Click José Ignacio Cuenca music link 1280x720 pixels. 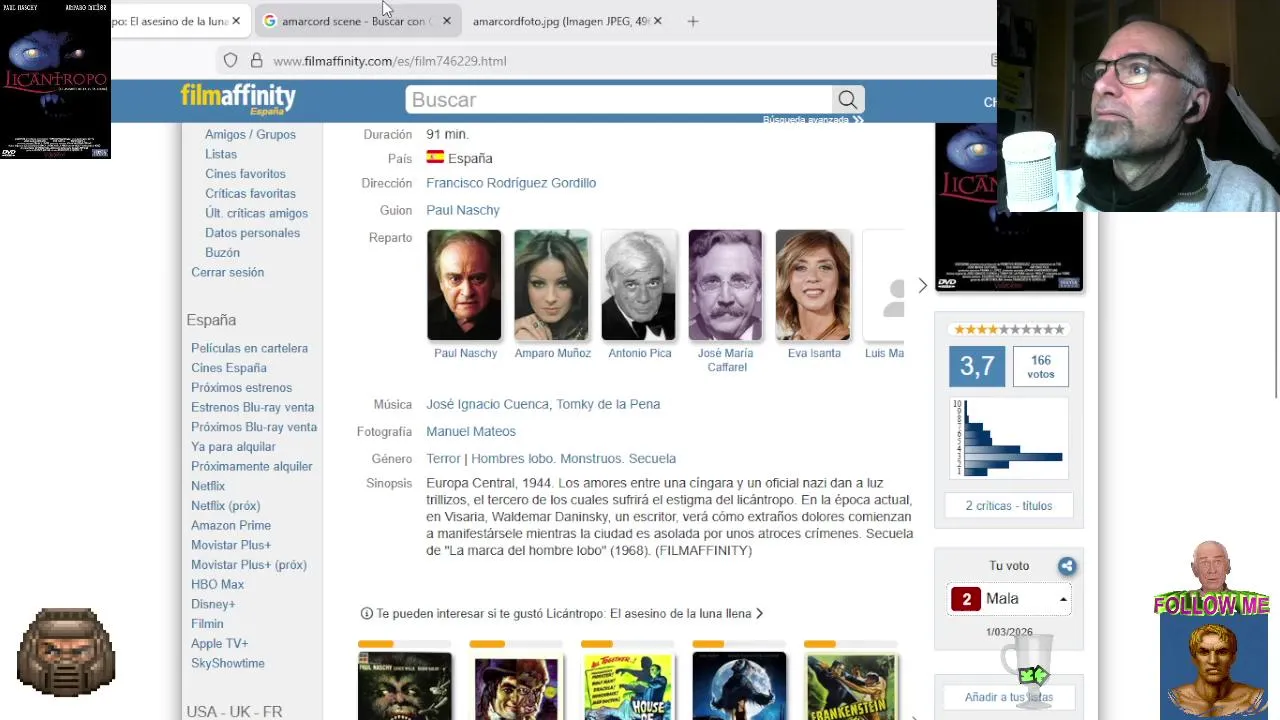point(487,404)
